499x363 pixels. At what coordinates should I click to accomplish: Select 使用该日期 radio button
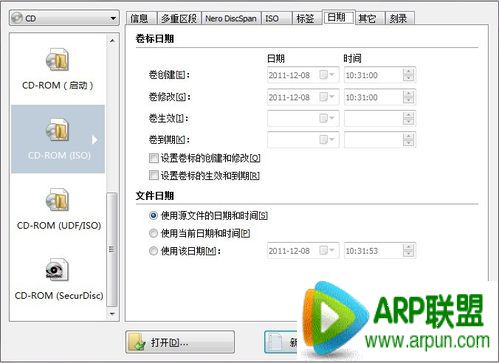tap(153, 251)
